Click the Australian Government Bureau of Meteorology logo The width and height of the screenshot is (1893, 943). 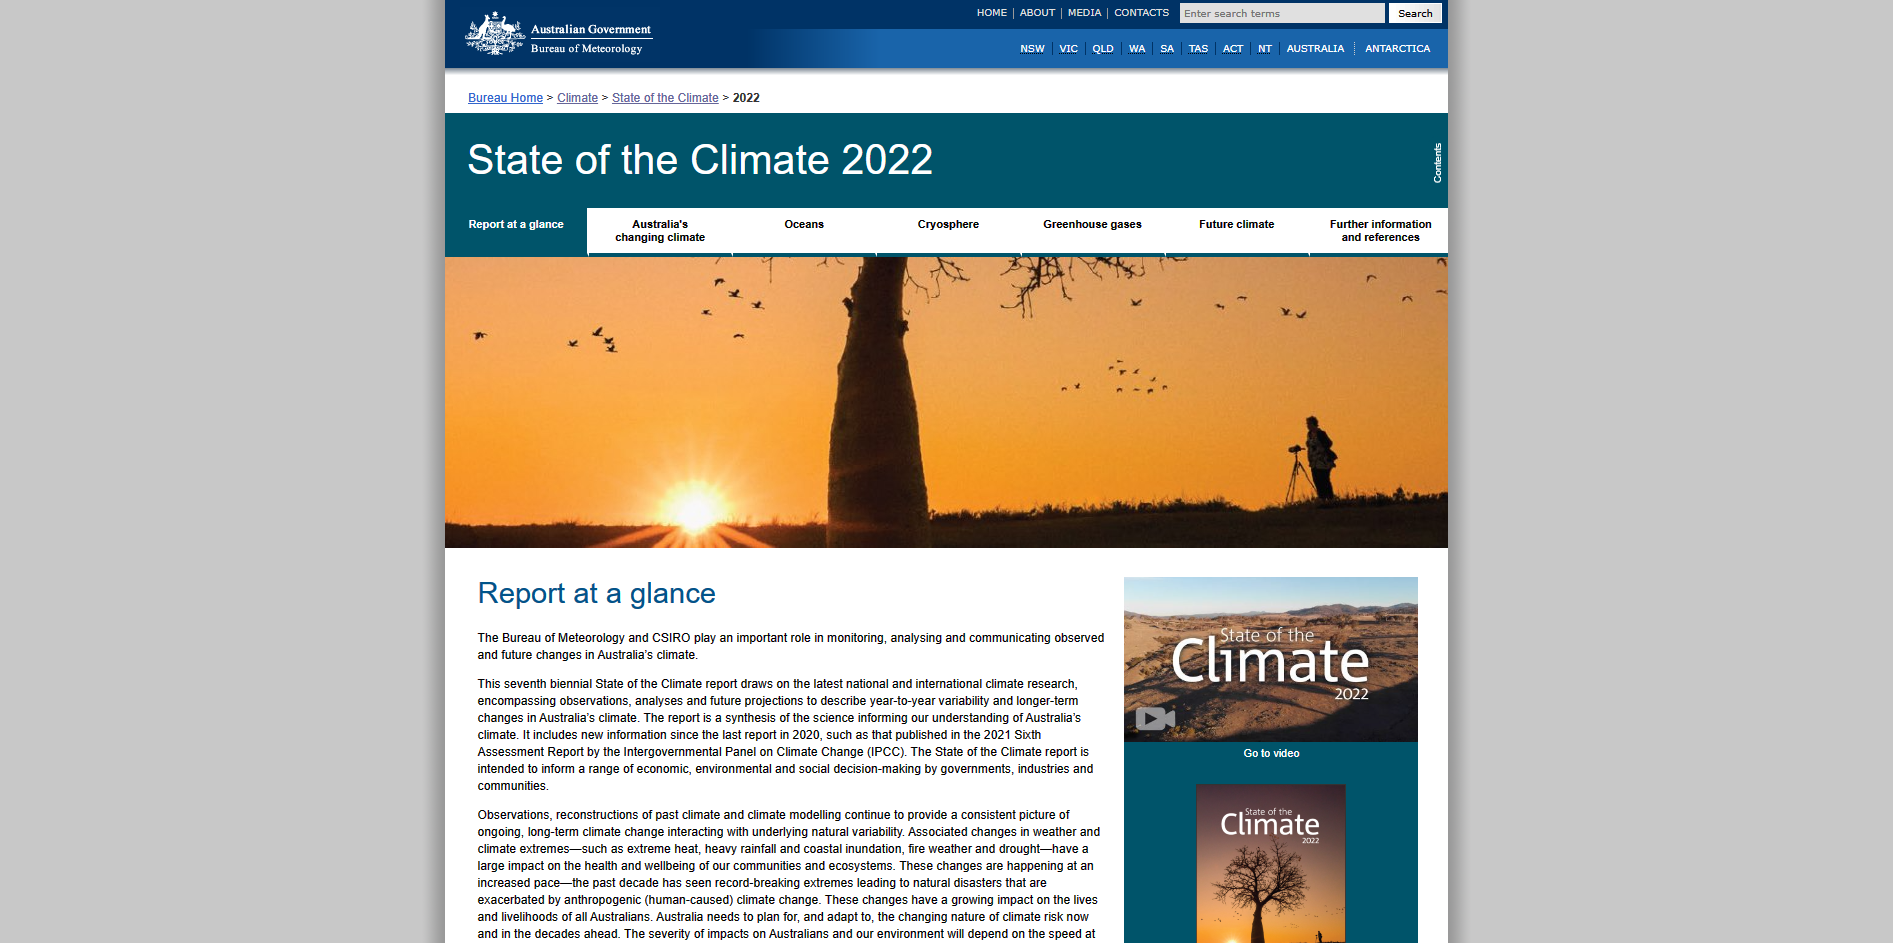tap(558, 34)
